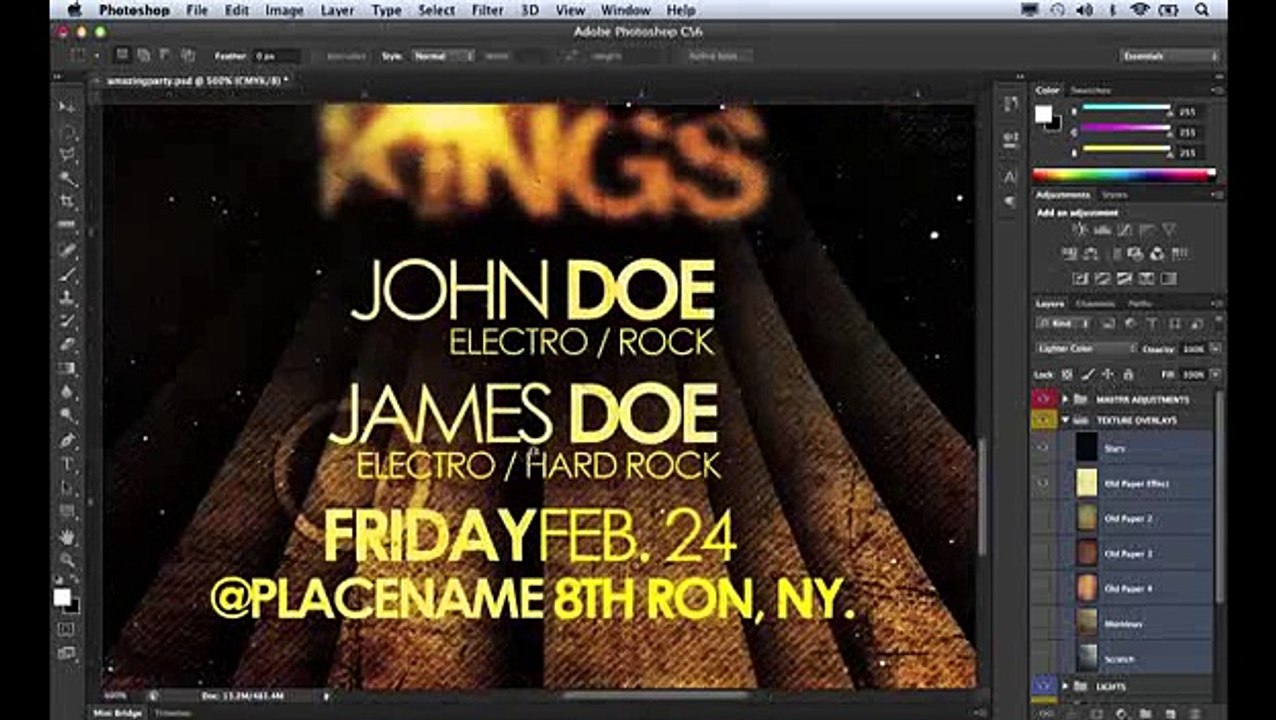Switch to the Paths tab
This screenshot has width=1276, height=720.
1140,303
